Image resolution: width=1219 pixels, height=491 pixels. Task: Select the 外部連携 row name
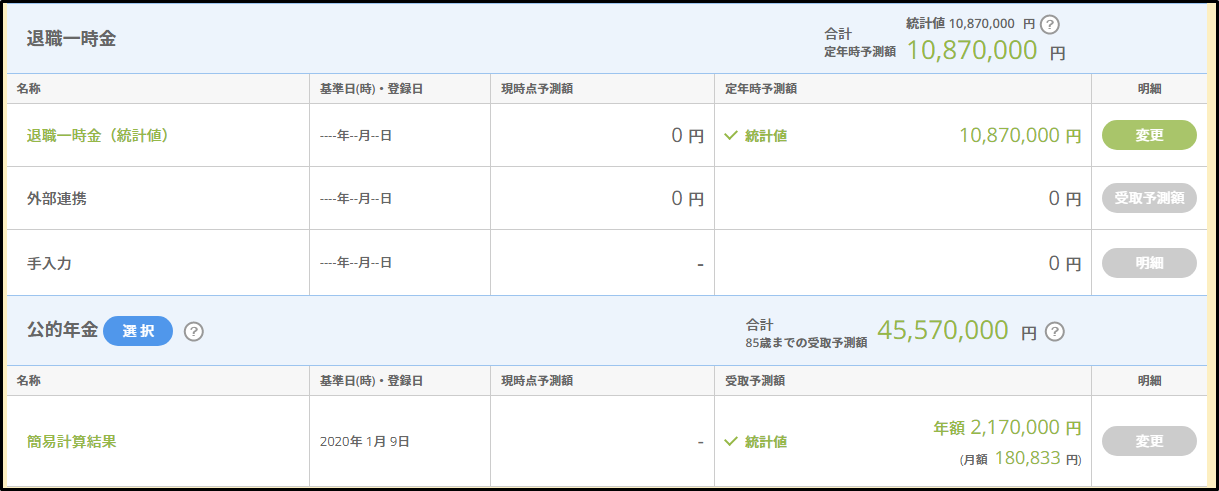click(56, 198)
